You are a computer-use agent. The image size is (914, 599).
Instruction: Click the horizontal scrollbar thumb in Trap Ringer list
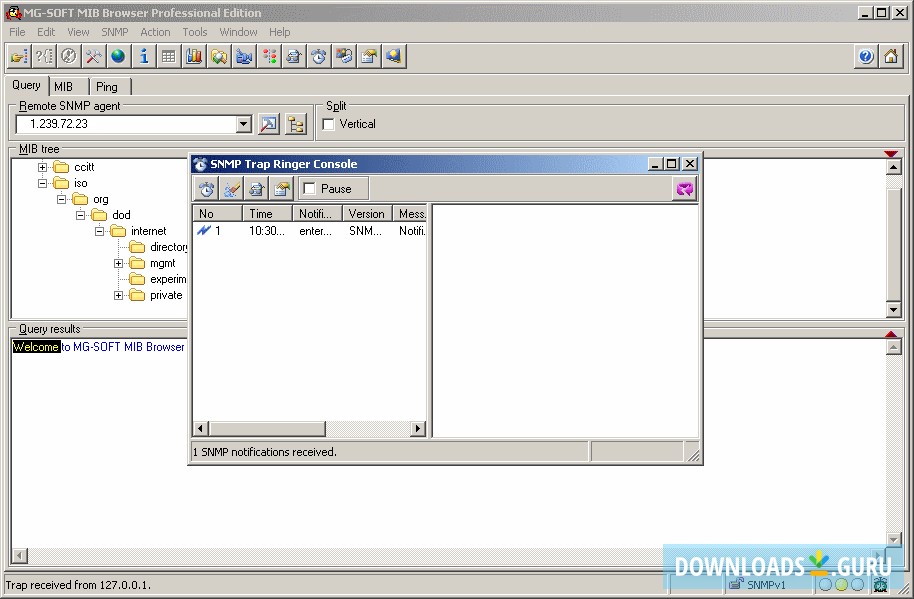coord(267,429)
